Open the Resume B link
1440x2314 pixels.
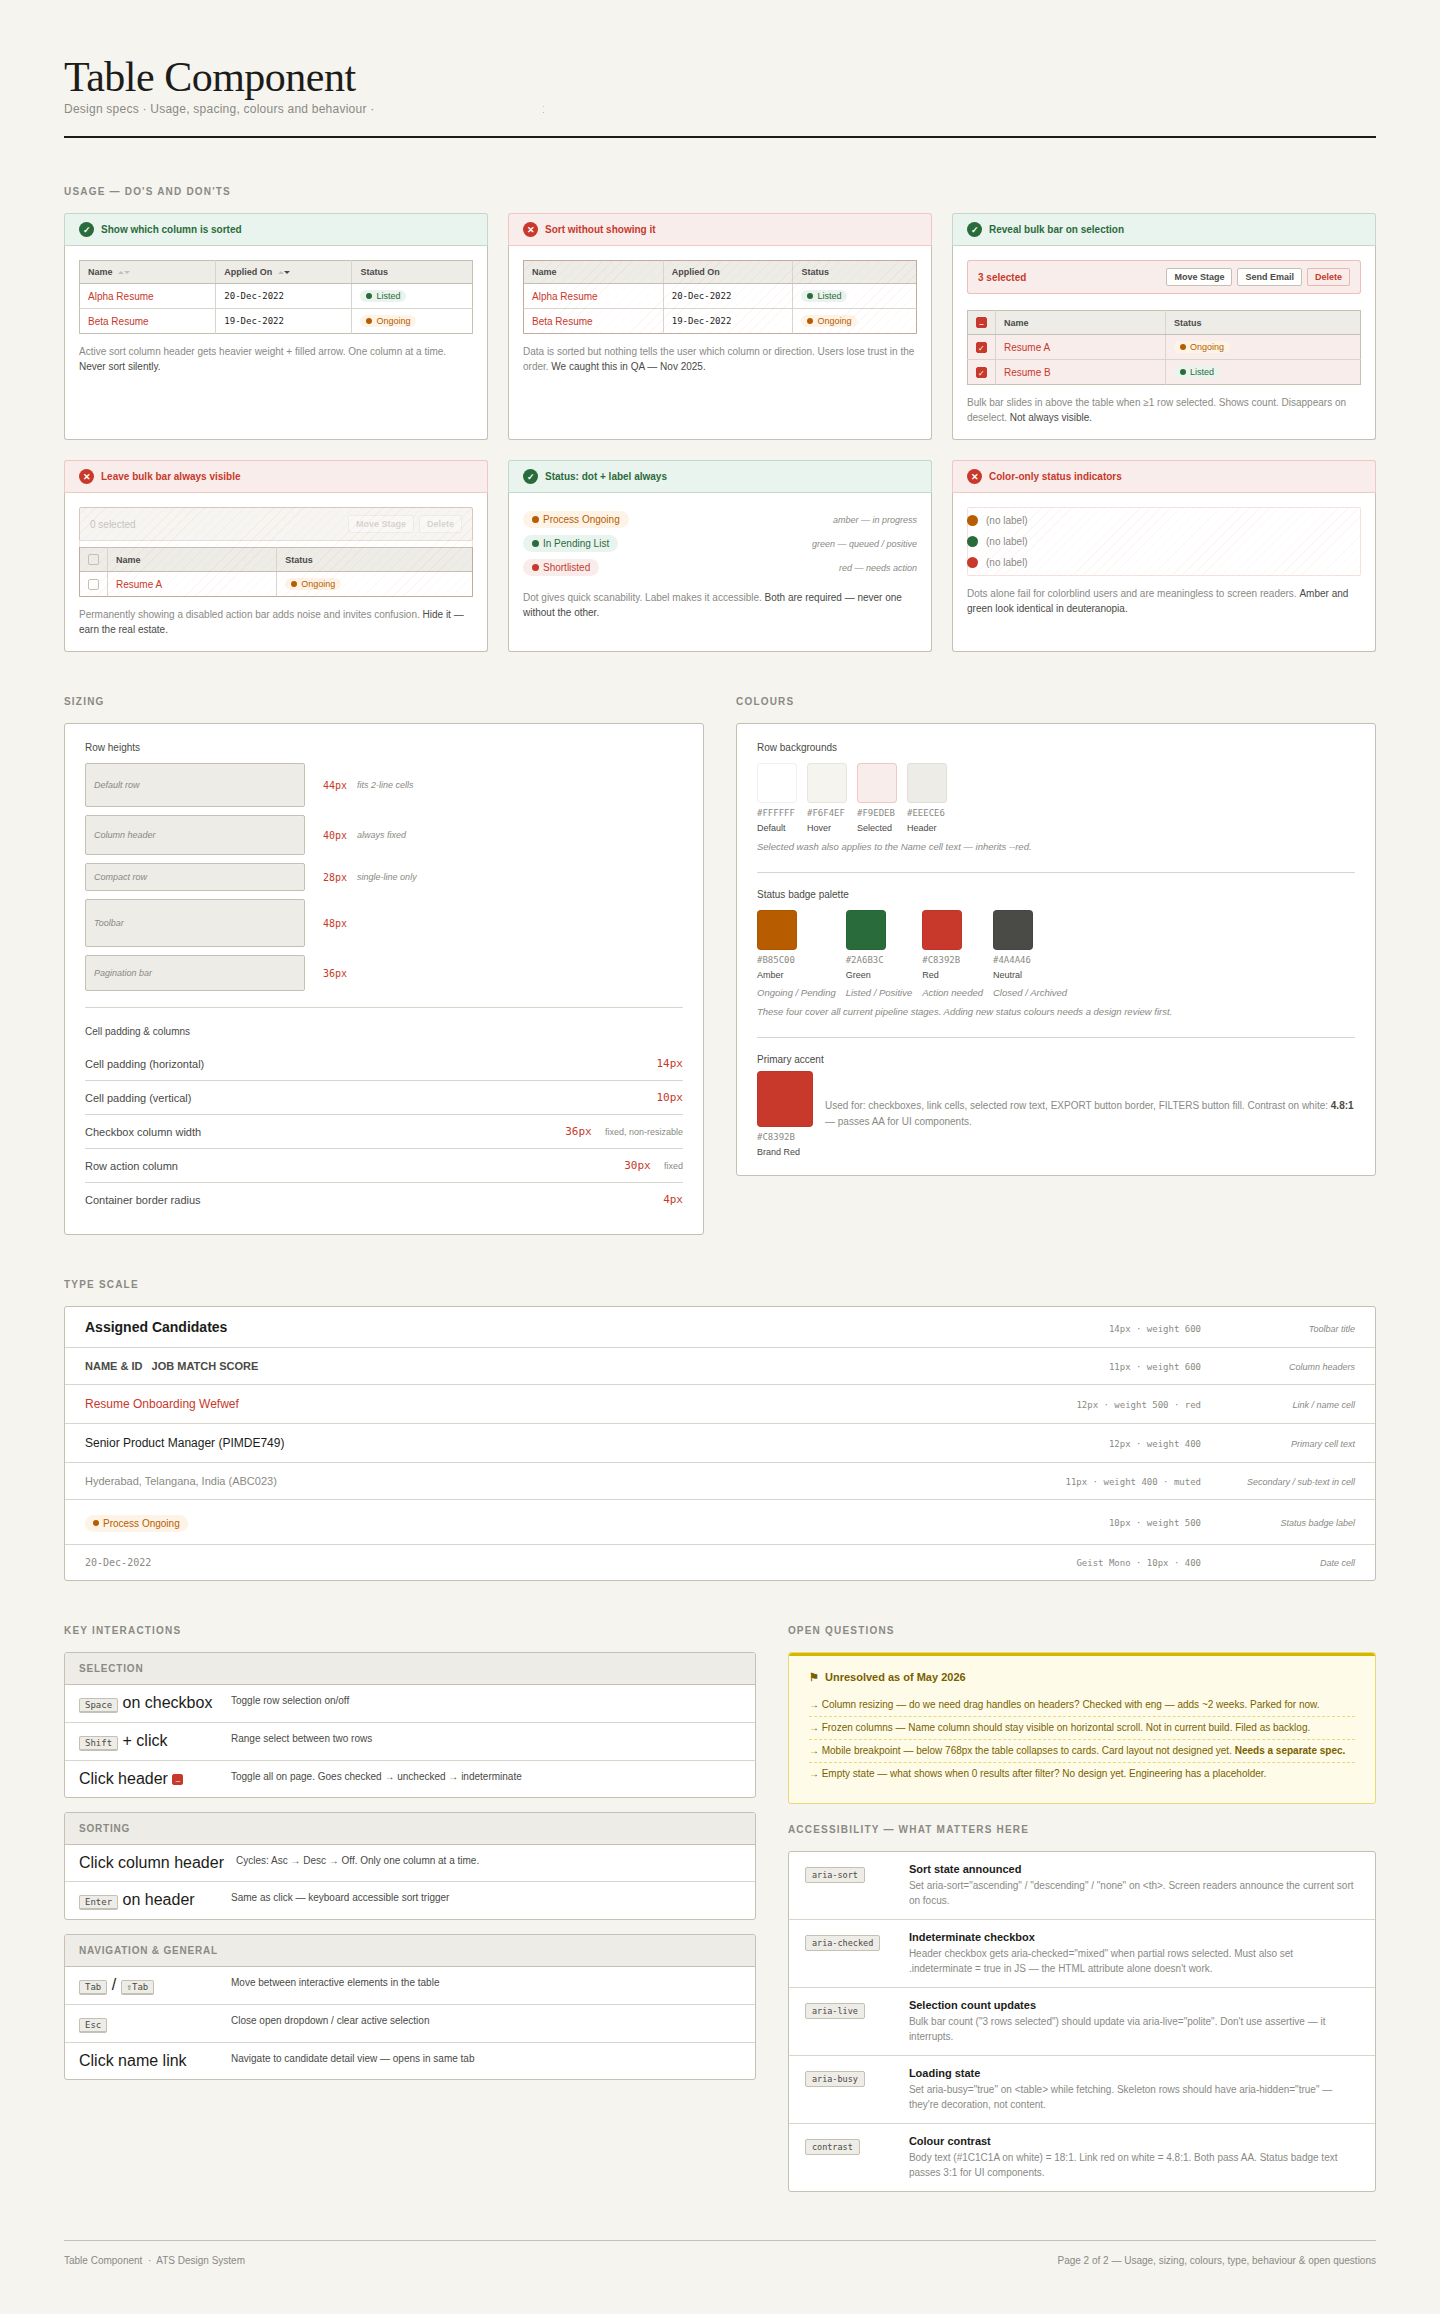(1027, 373)
